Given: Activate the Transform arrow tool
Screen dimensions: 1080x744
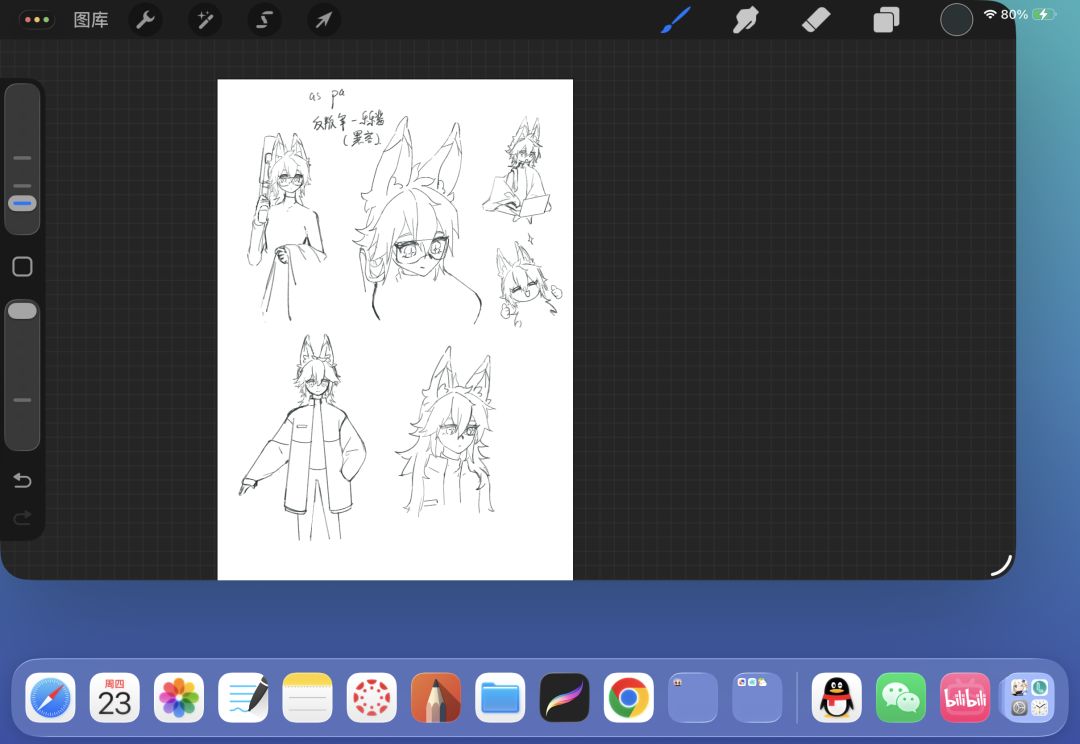Looking at the screenshot, I should point(323,20).
